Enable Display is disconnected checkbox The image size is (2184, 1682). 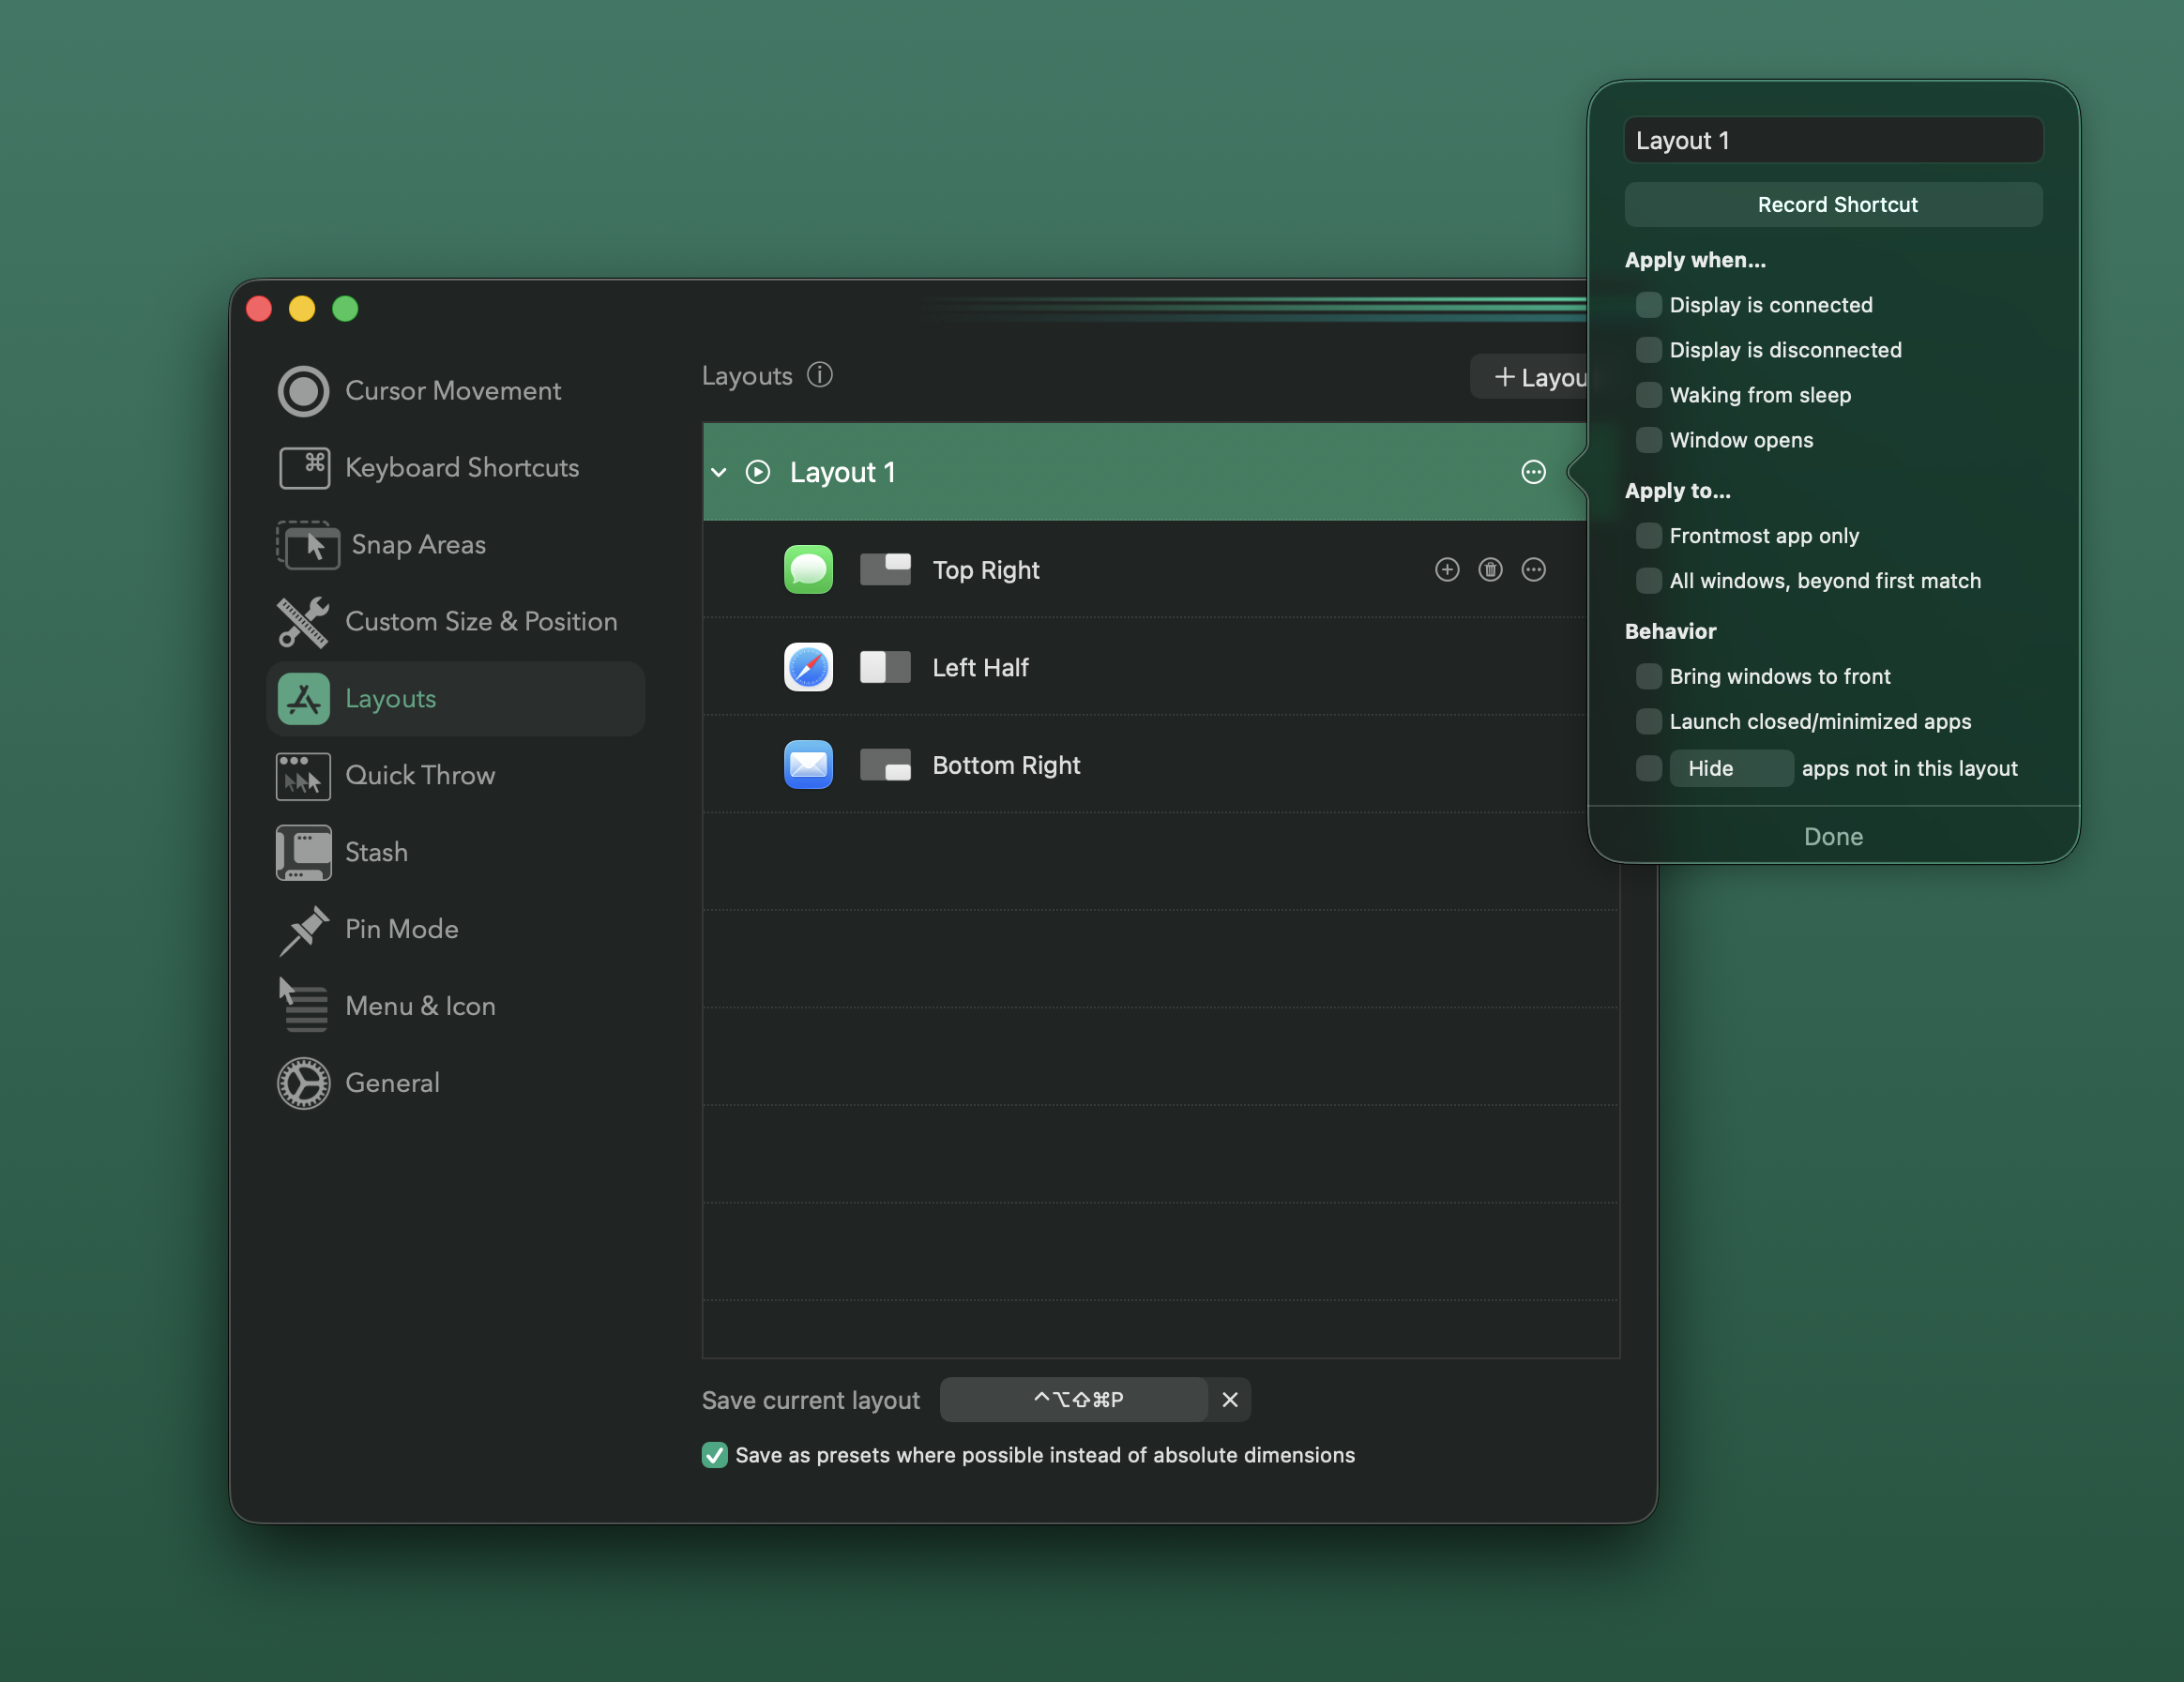(x=1648, y=350)
